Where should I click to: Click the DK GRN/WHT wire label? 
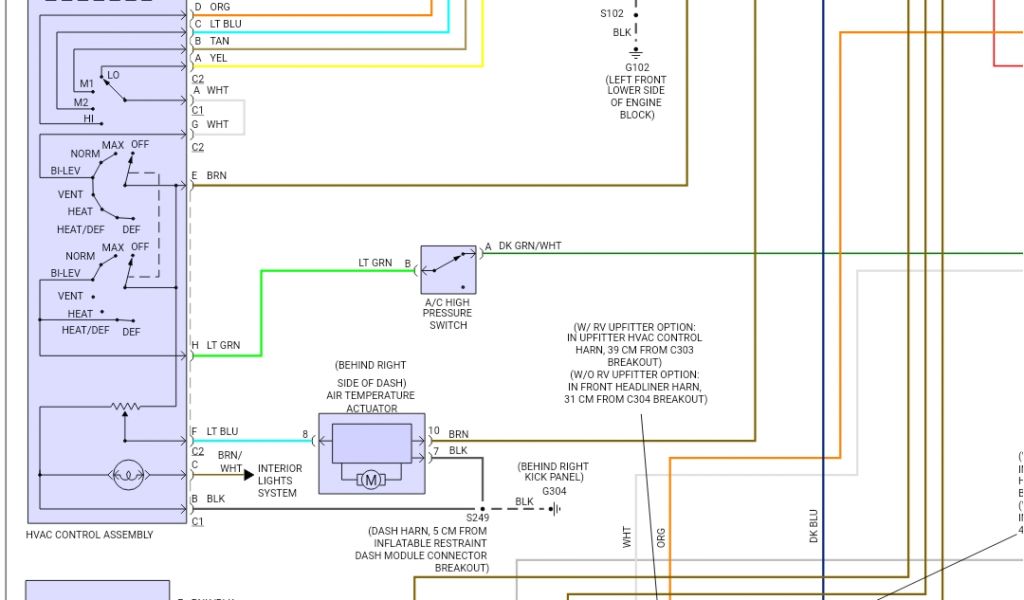coord(530,246)
